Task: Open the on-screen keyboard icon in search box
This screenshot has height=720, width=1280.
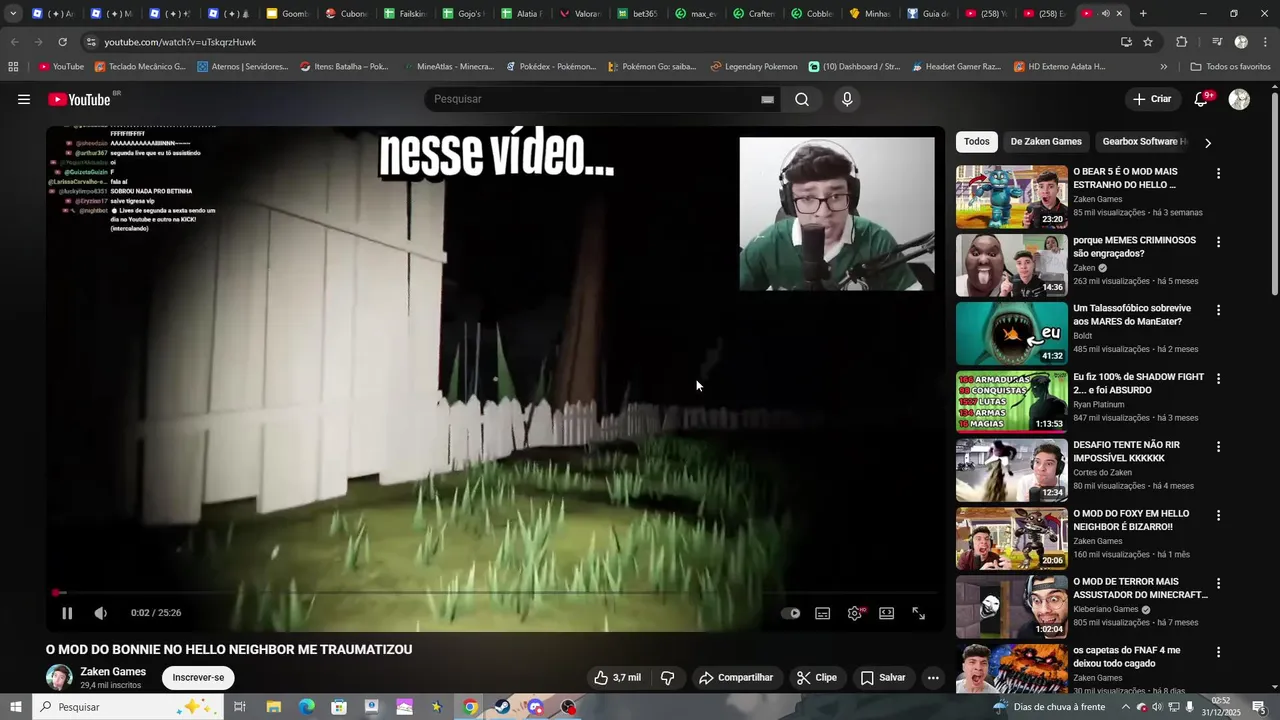Action: coord(767,99)
